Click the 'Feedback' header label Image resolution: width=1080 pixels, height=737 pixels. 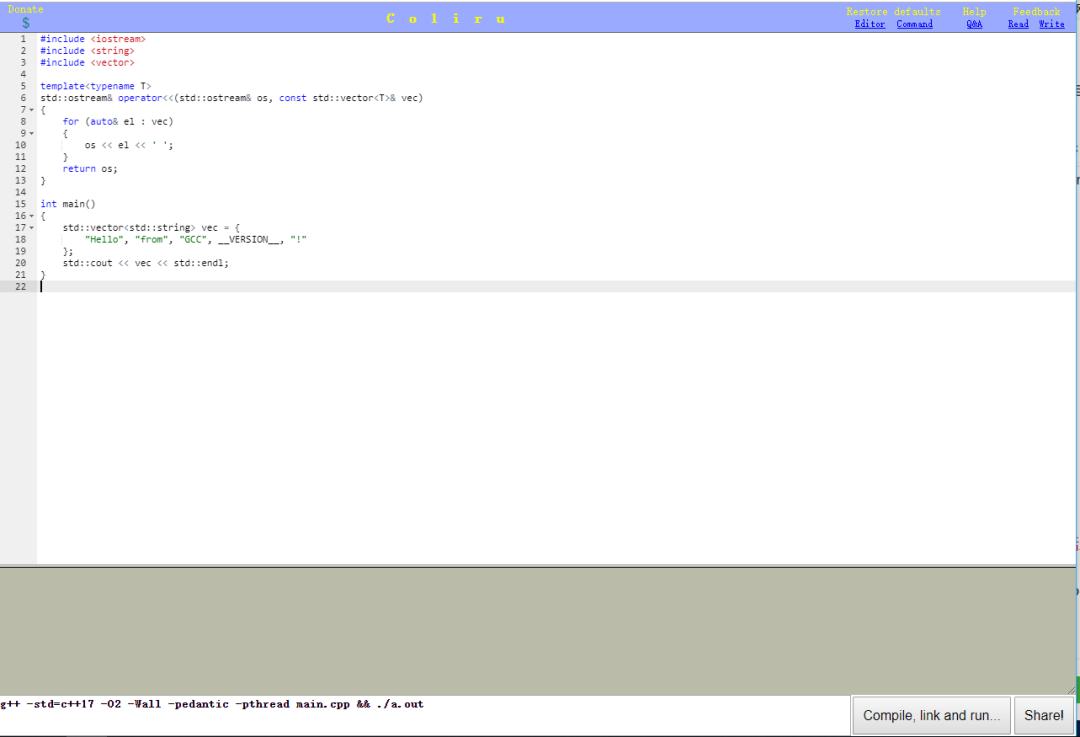tap(1036, 12)
